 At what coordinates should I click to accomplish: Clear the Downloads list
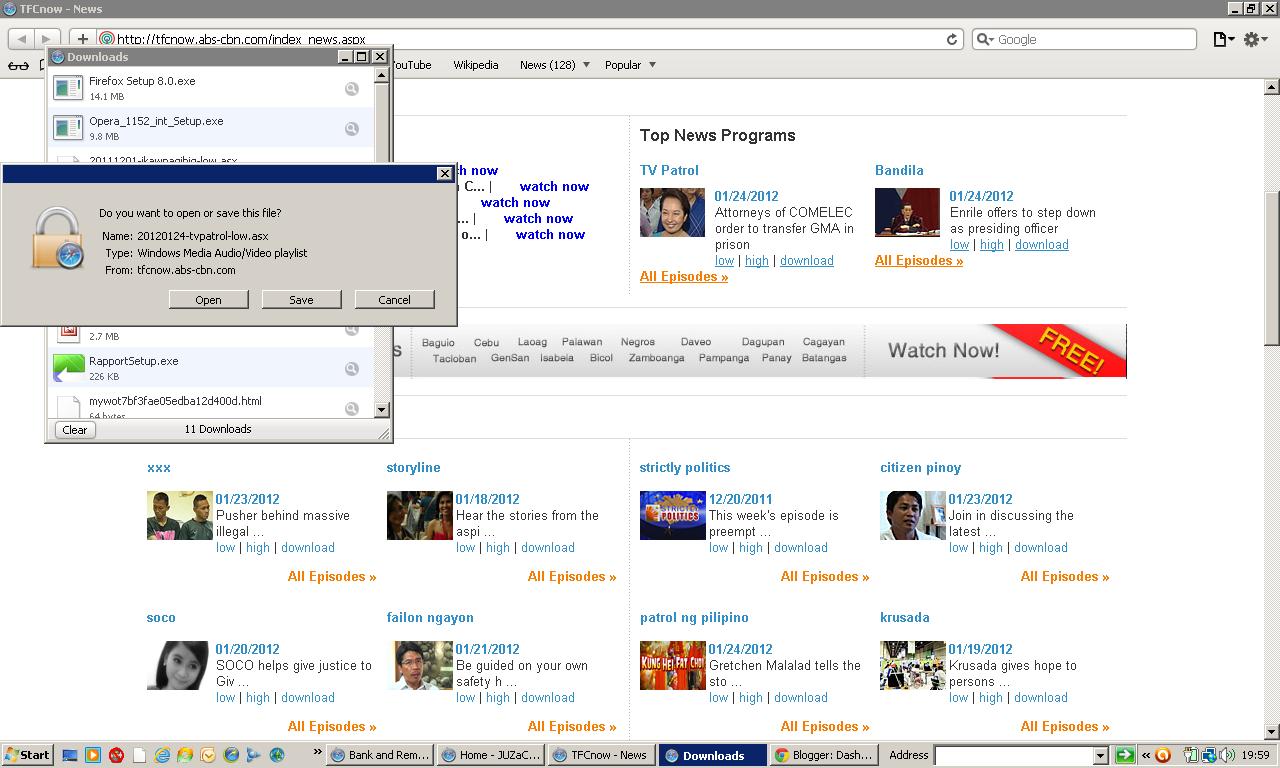pyautogui.click(x=75, y=429)
